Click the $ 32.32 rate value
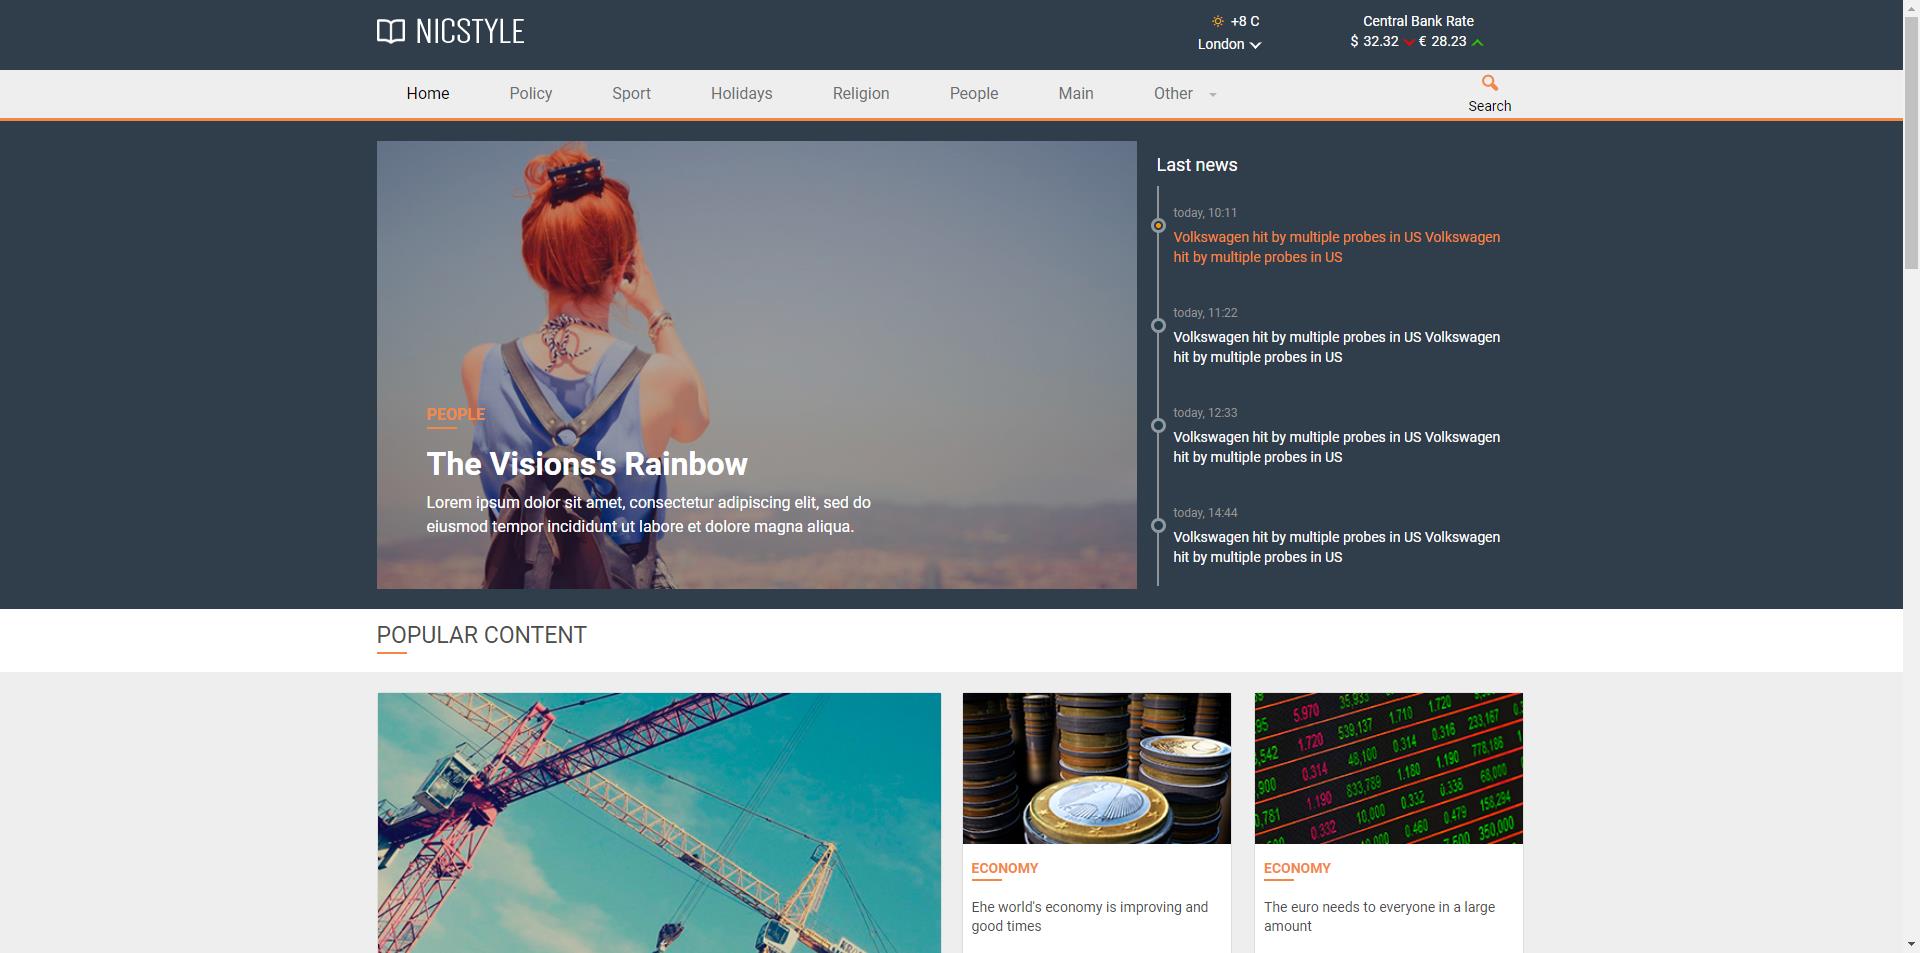Viewport: 1920px width, 953px height. [x=1374, y=41]
